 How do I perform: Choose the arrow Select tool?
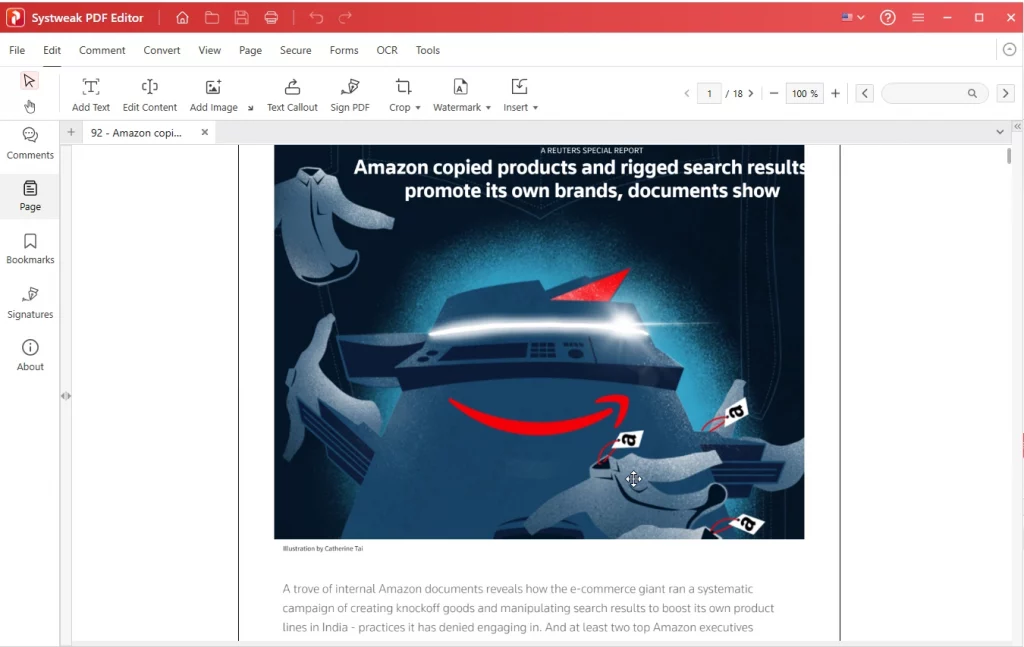[29, 80]
